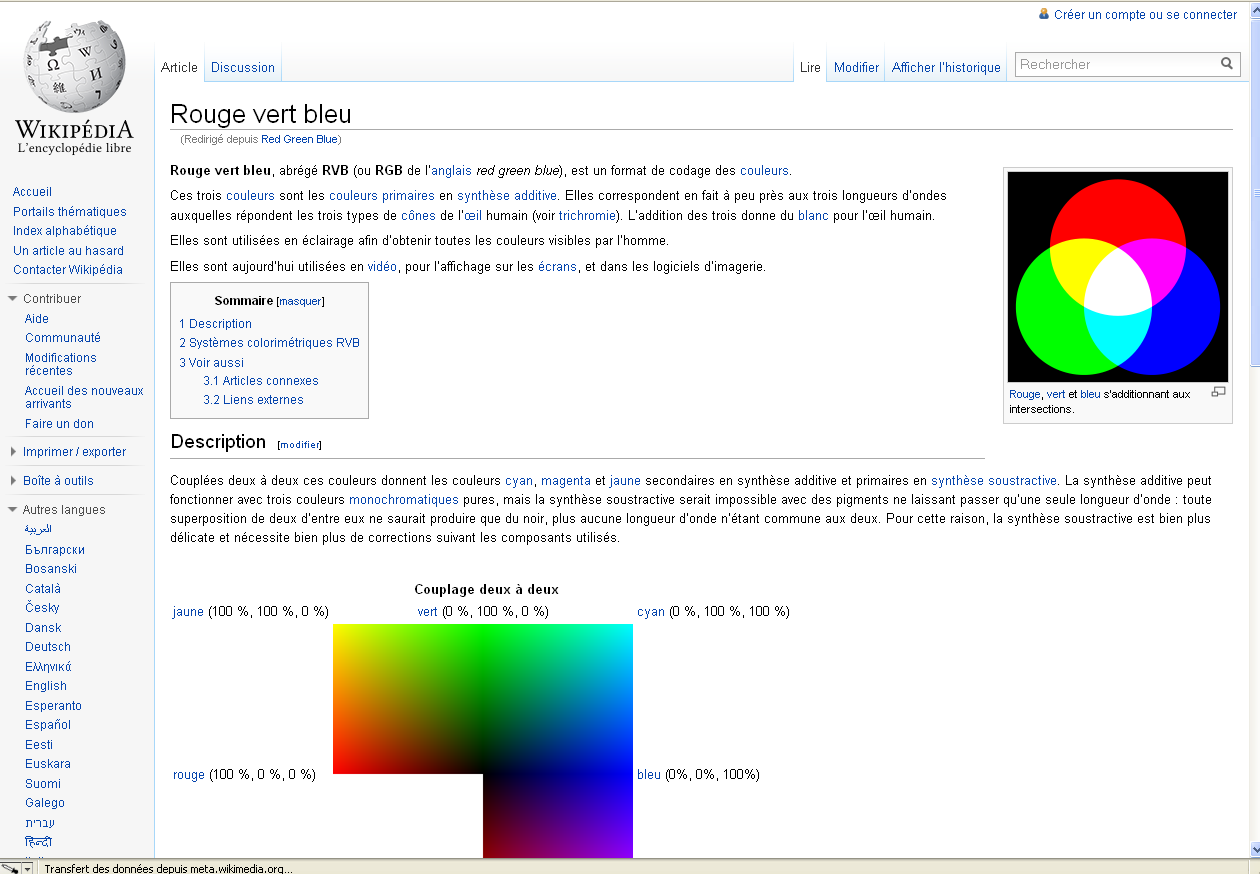The width and height of the screenshot is (1260, 874).
Task: Open the Aide link
Action: click(x=37, y=319)
